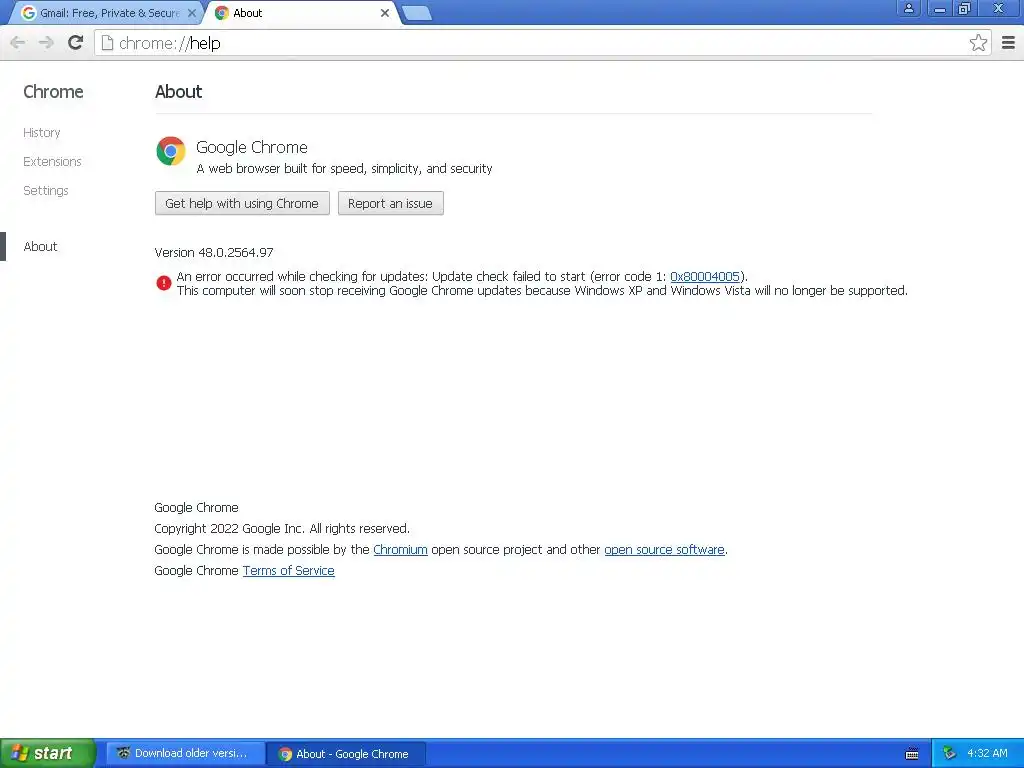Close the Gmail tab
Viewport: 1024px width, 768px height.
point(192,13)
